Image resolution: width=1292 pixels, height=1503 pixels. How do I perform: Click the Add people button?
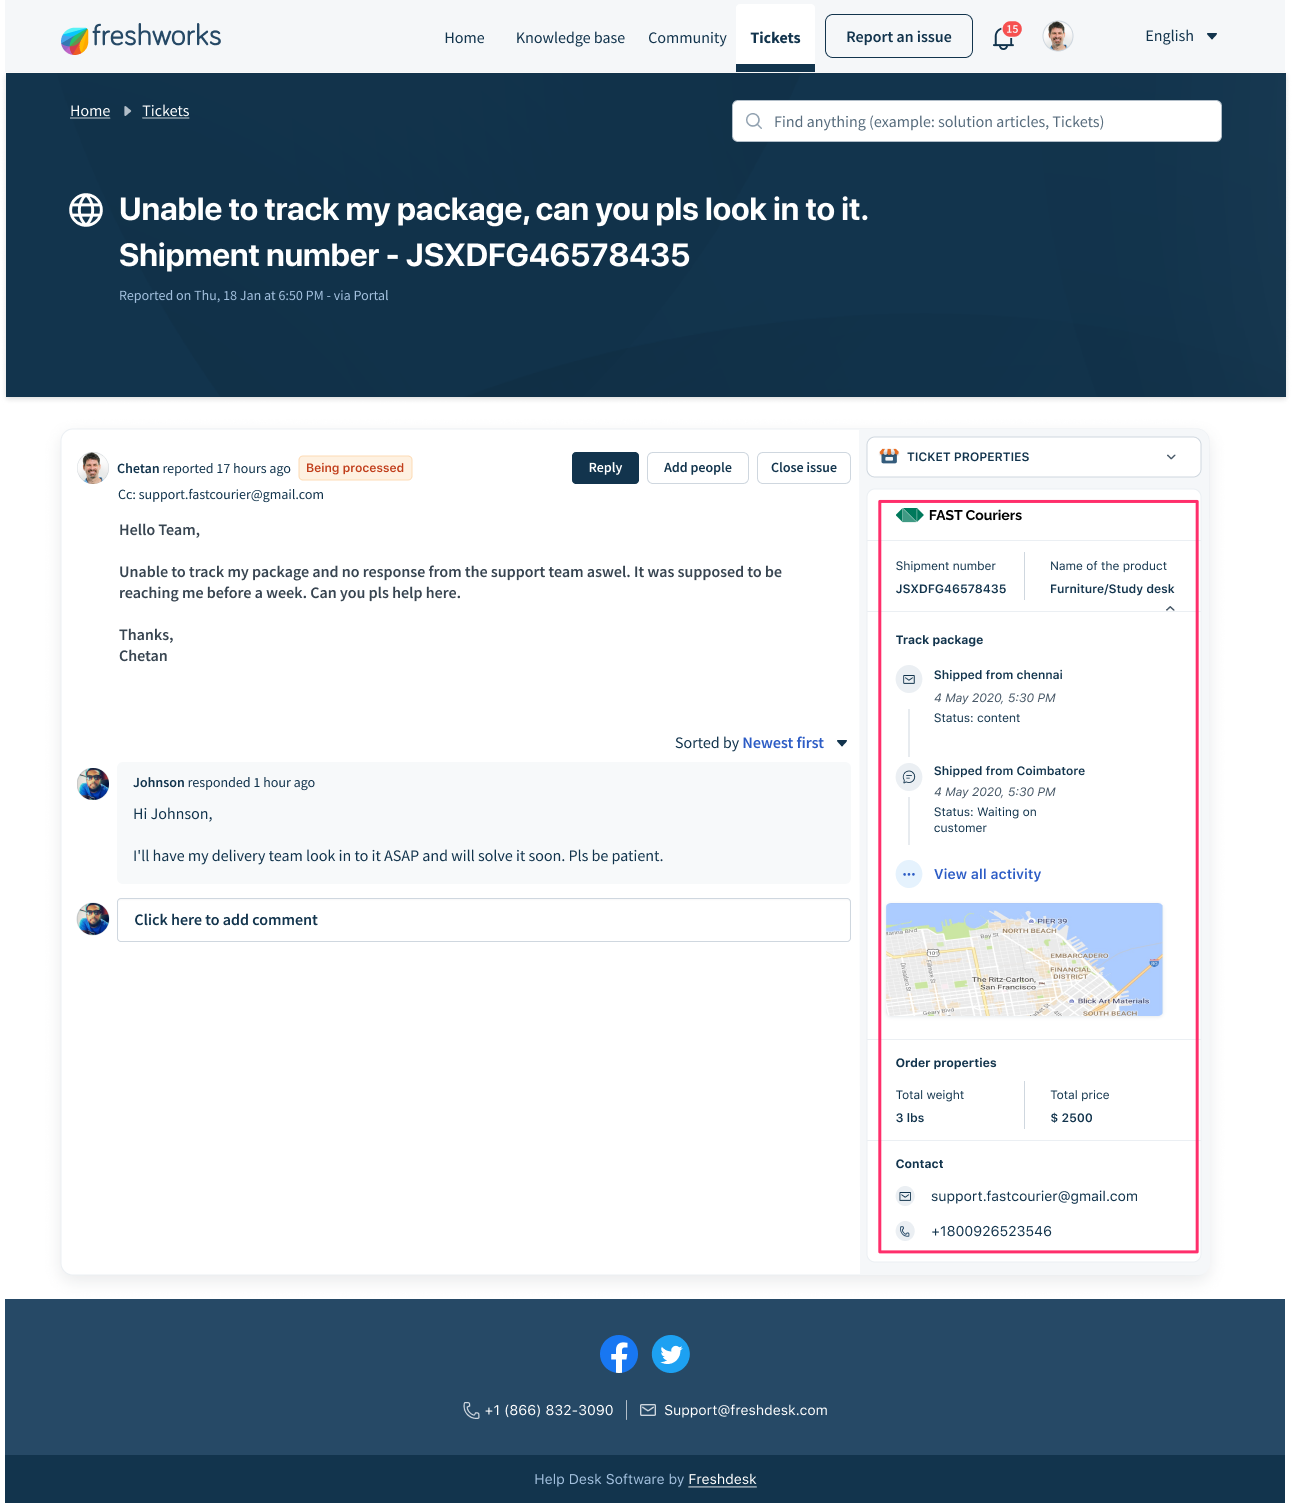[x=698, y=468]
